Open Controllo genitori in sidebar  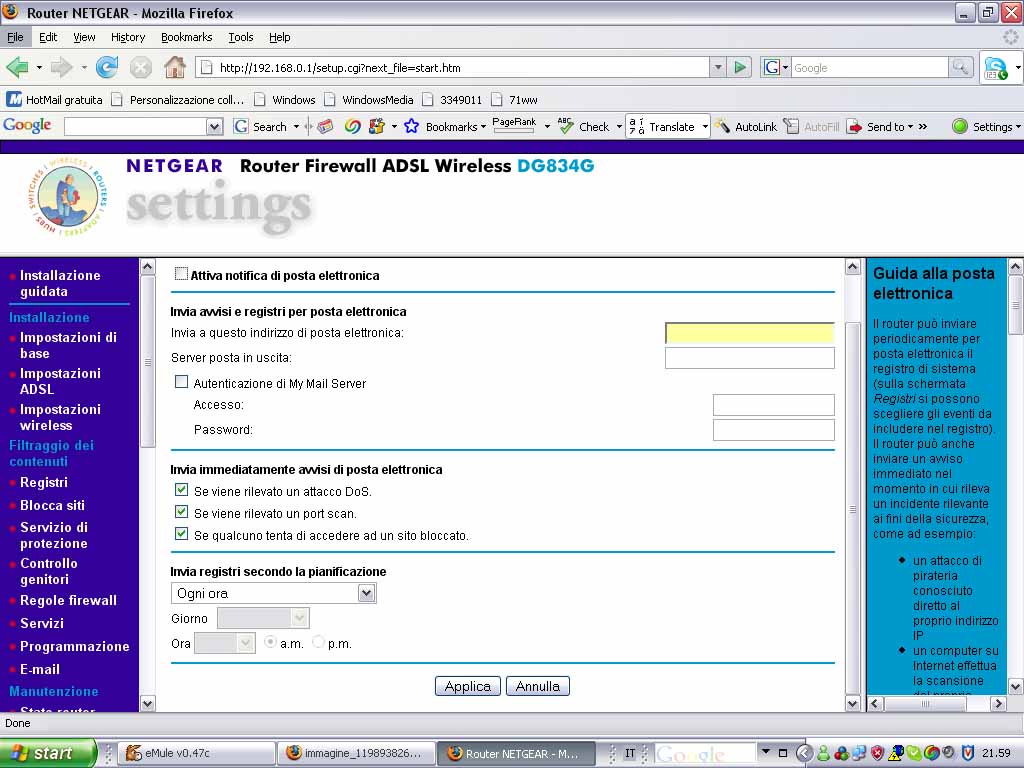point(48,571)
